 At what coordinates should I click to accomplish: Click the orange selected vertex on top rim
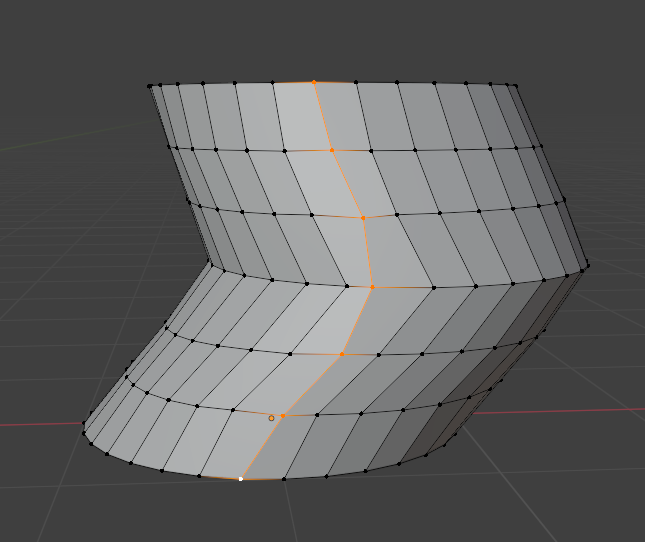314,82
